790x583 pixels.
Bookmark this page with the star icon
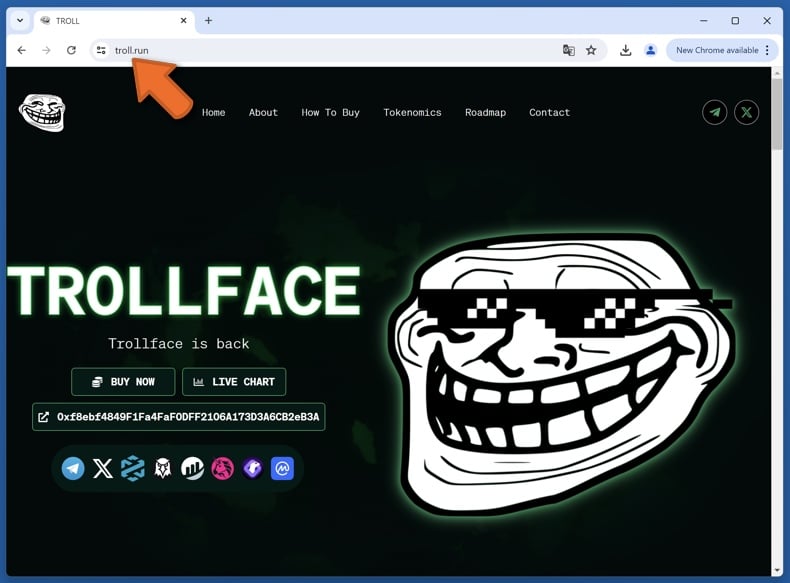[x=591, y=50]
